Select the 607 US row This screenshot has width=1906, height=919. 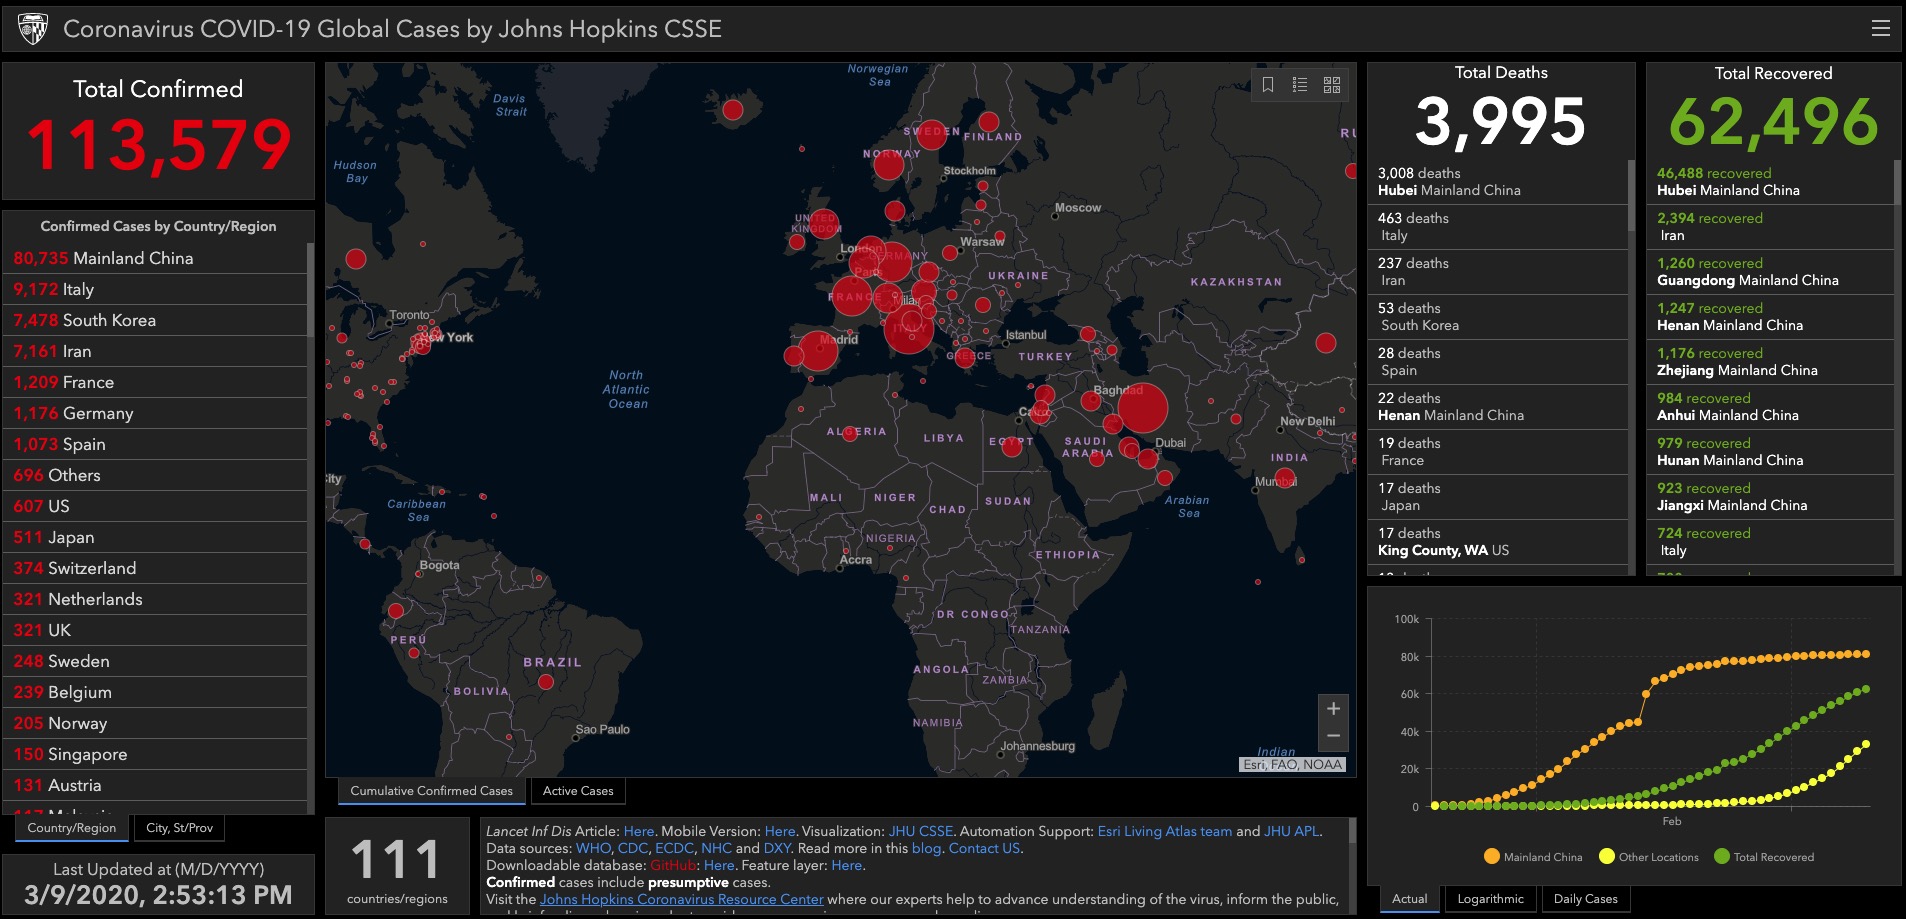[x=155, y=506]
